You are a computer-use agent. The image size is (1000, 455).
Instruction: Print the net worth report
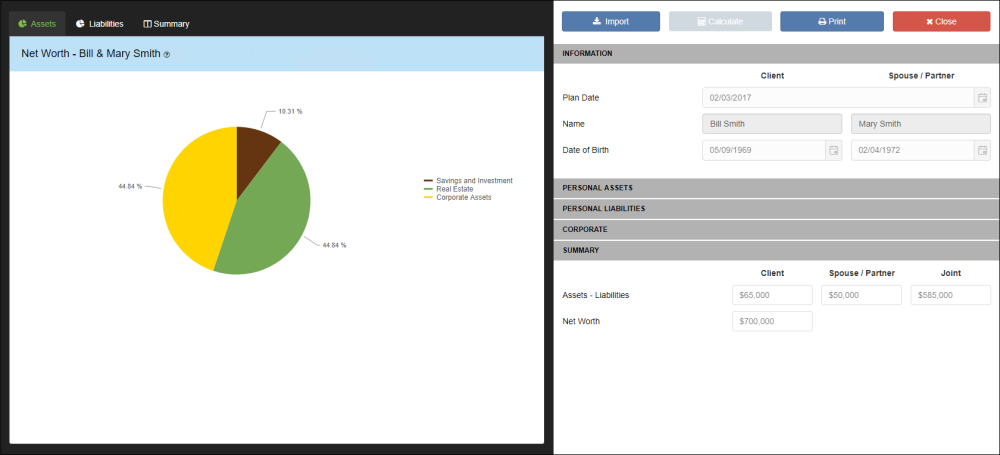coord(832,22)
